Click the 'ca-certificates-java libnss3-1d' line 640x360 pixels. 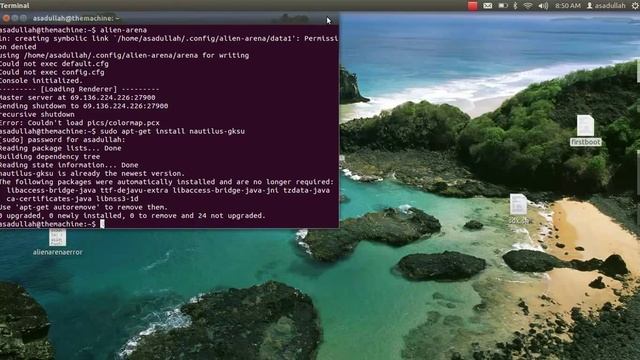point(72,199)
